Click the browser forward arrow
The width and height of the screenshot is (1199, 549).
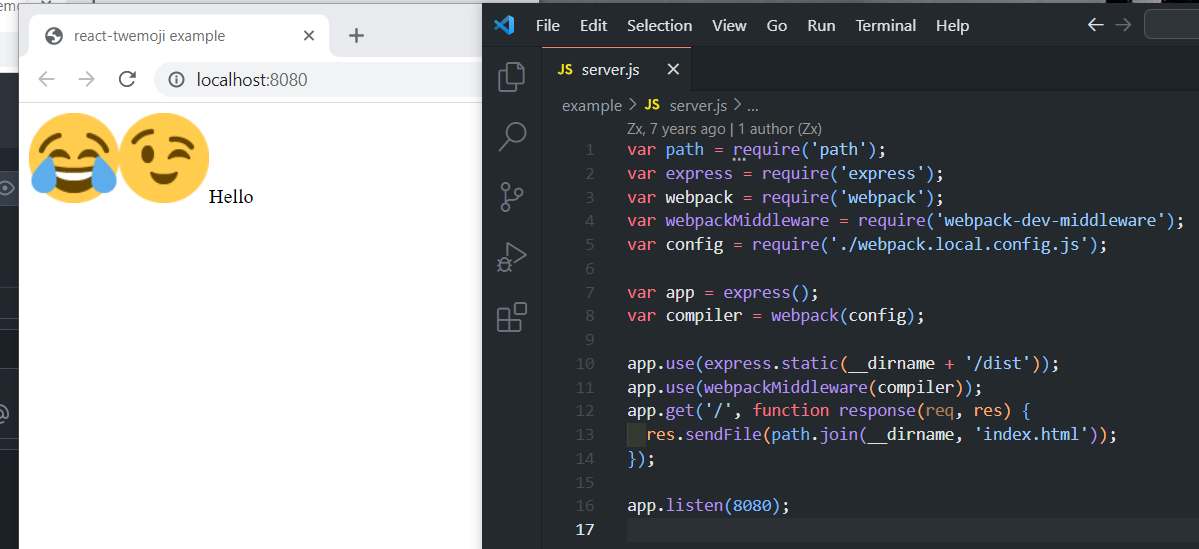[x=86, y=79]
